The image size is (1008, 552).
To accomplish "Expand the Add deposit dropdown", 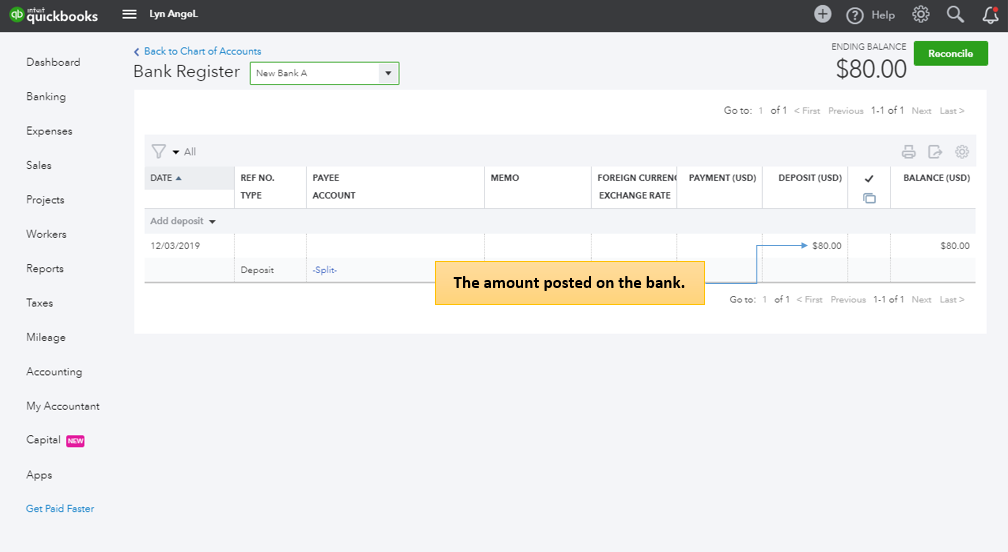I will [x=183, y=221].
